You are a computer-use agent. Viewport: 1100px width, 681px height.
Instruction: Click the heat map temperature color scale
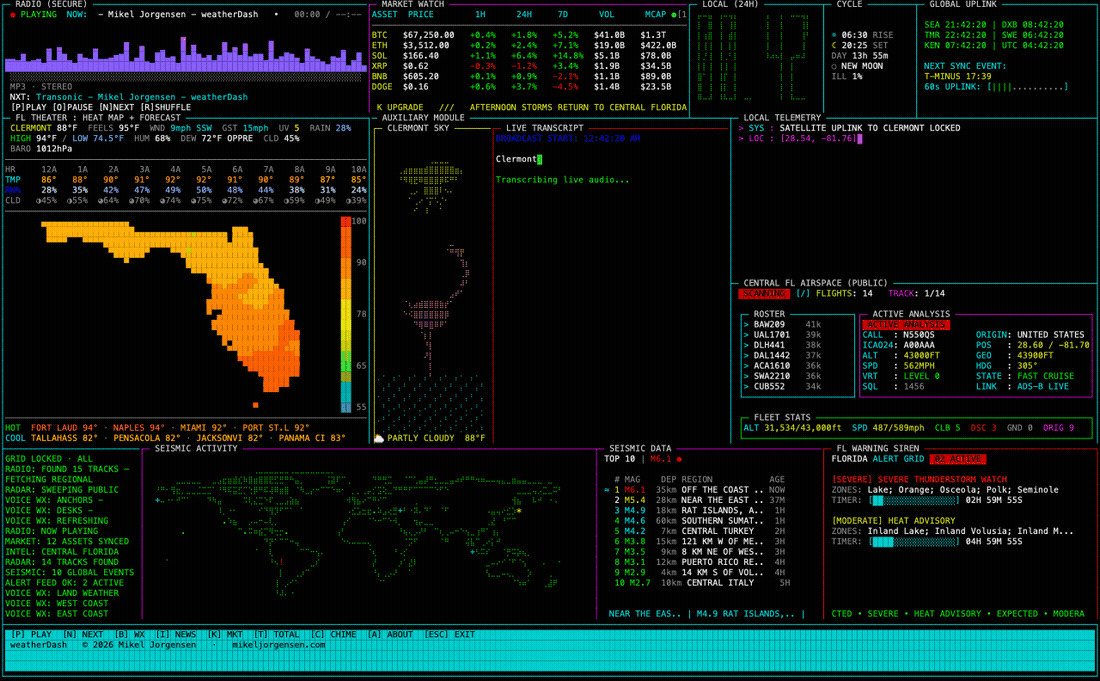click(x=346, y=313)
